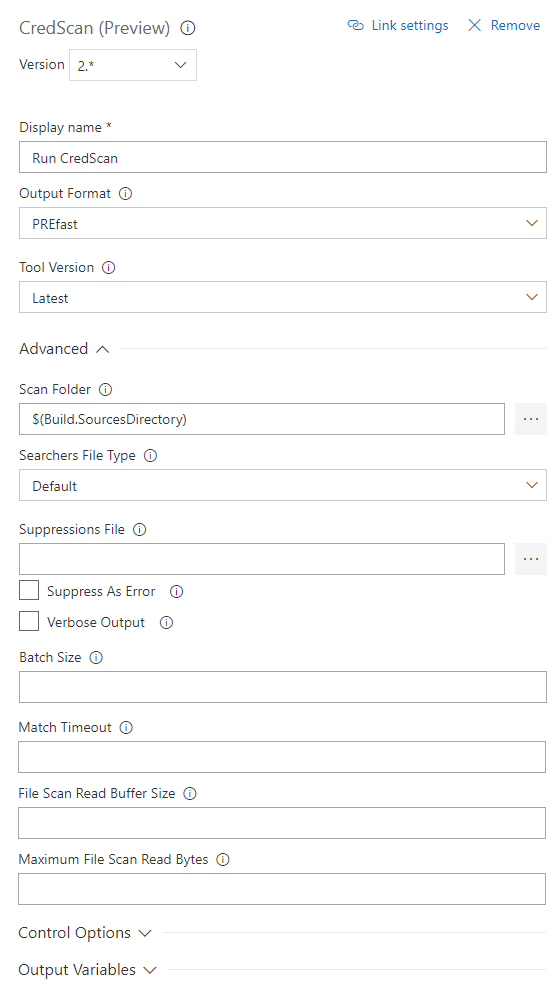Remove the CredScan task

504,25
